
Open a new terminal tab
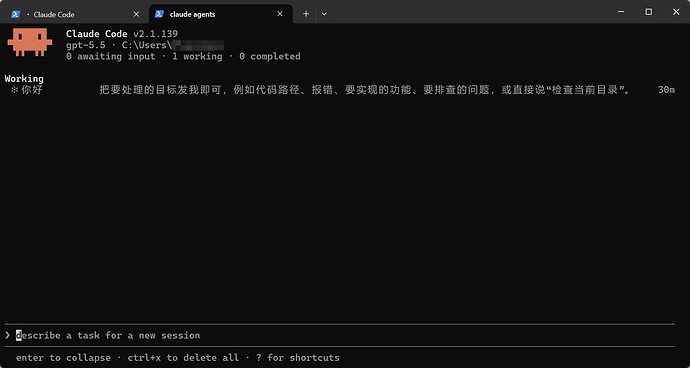coord(306,14)
